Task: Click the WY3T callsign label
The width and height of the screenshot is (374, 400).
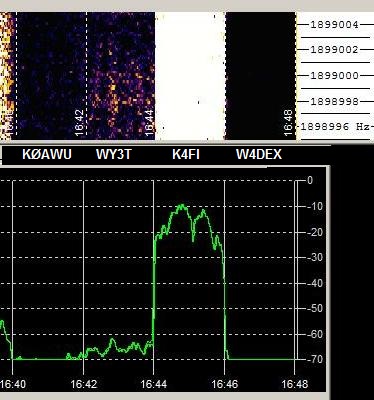Action: point(114,154)
